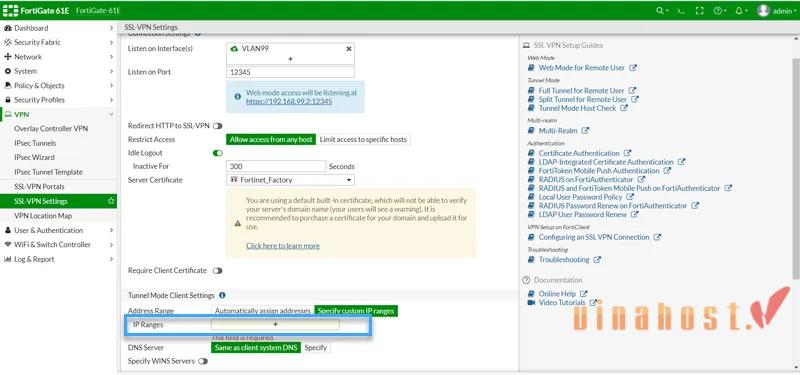Click the FortiGate logo icon
Viewport: 800px width, 375px height.
(10, 11)
